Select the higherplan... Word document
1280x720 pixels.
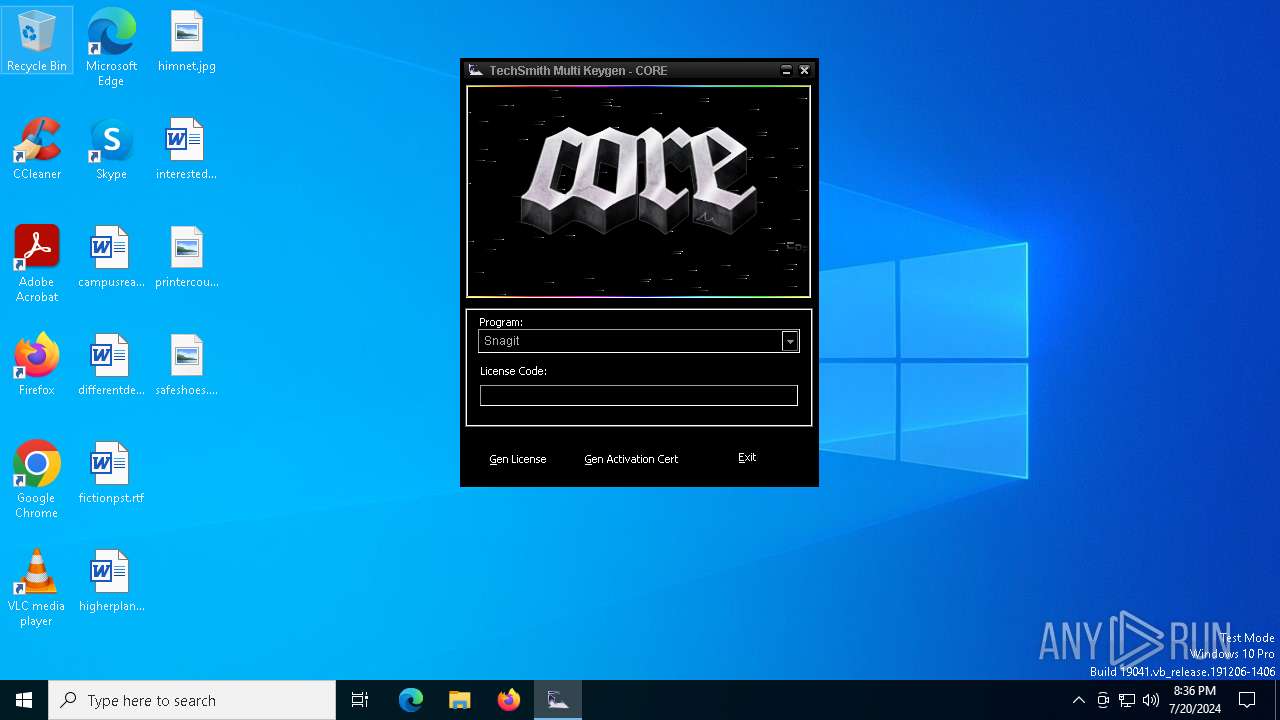111,580
